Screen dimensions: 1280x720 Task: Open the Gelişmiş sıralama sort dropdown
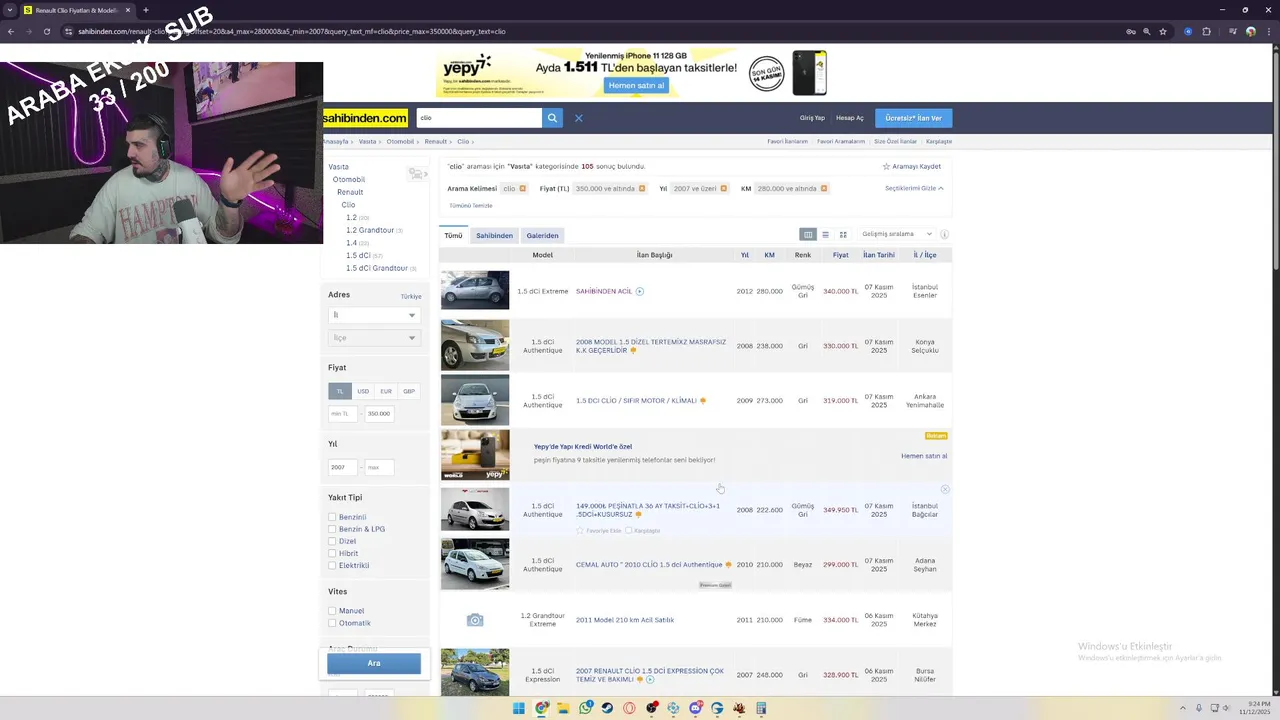tap(896, 234)
